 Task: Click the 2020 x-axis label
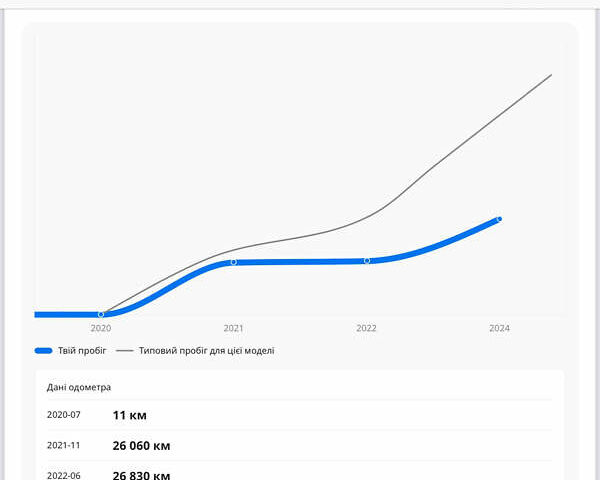101,328
